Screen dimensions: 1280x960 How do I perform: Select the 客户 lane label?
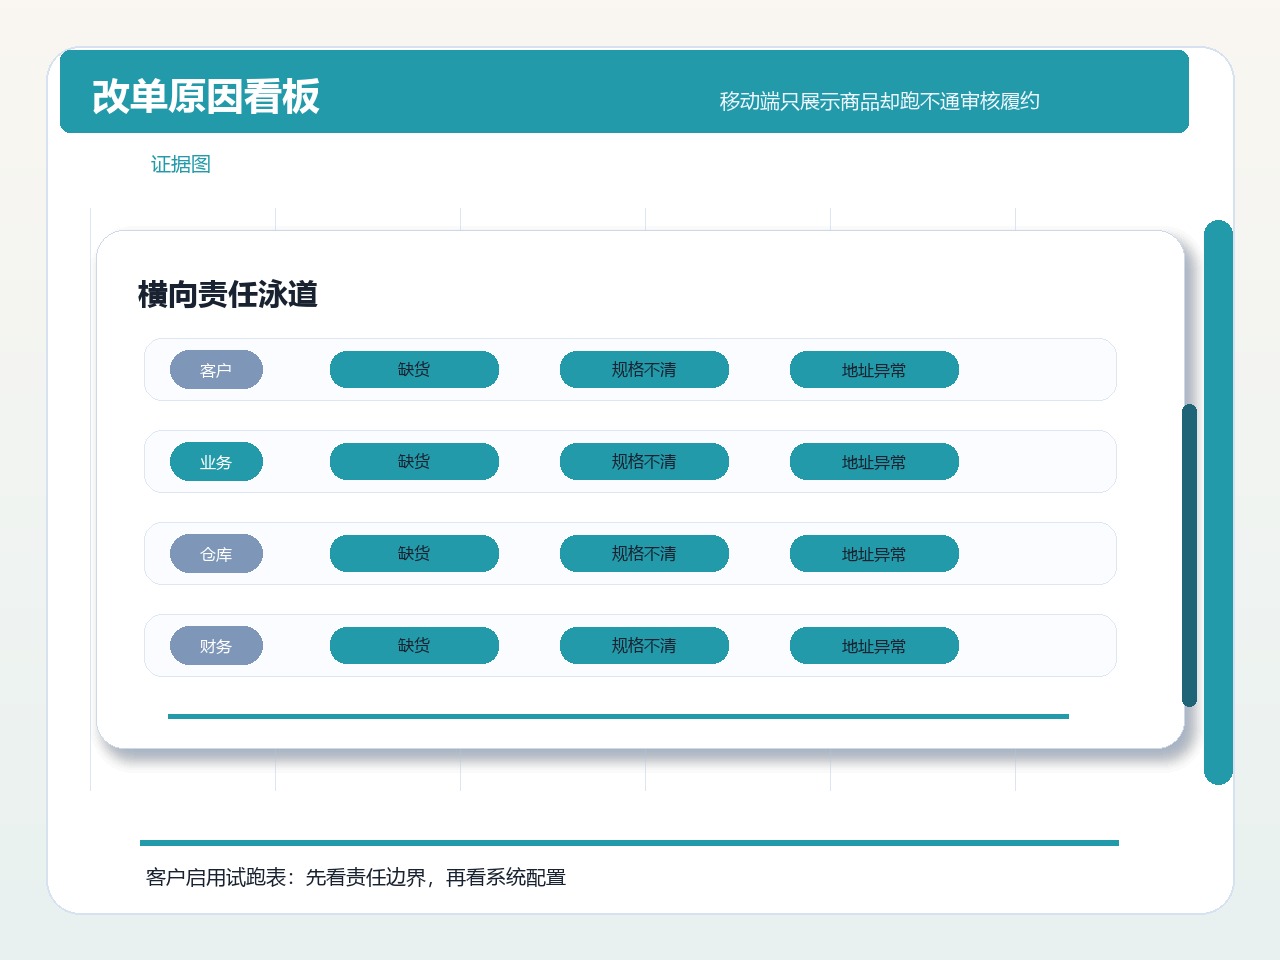pyautogui.click(x=216, y=370)
